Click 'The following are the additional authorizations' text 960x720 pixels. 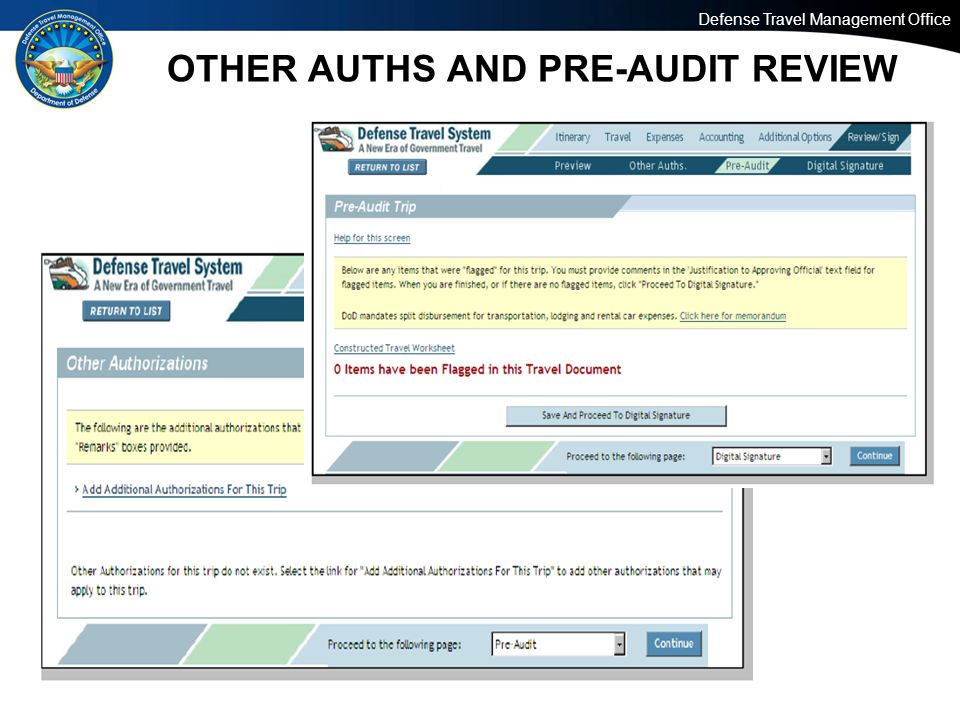coord(188,437)
